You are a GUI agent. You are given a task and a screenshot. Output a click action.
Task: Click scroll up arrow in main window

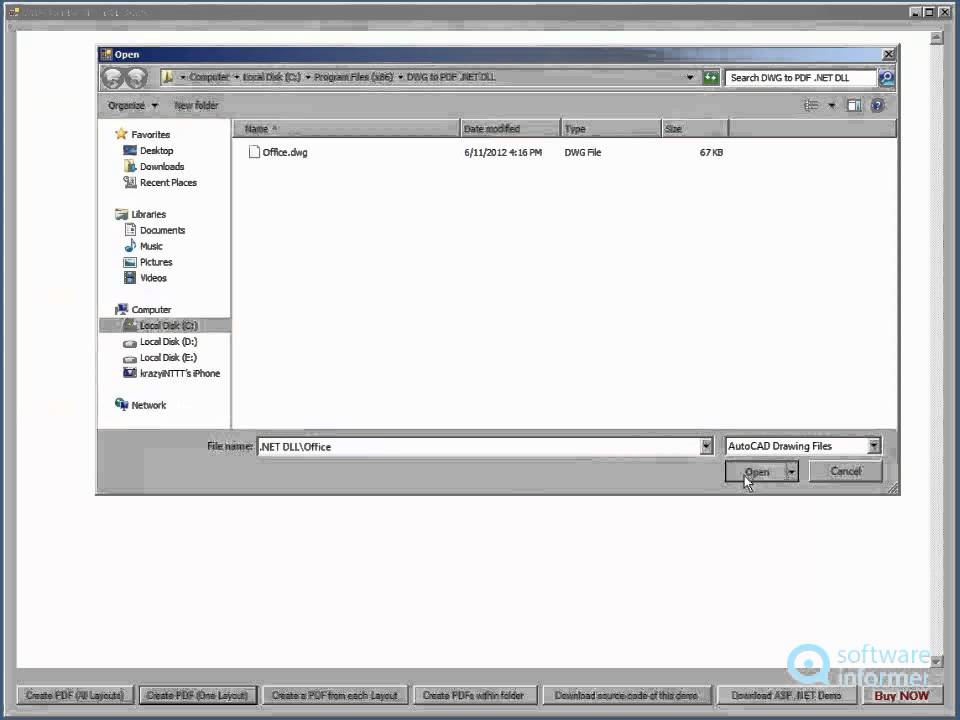[936, 38]
